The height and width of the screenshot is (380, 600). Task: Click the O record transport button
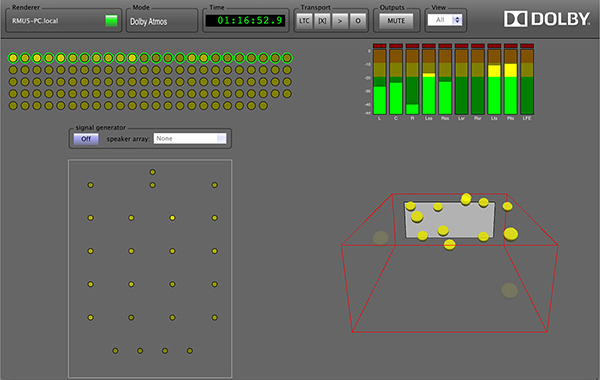coord(358,21)
